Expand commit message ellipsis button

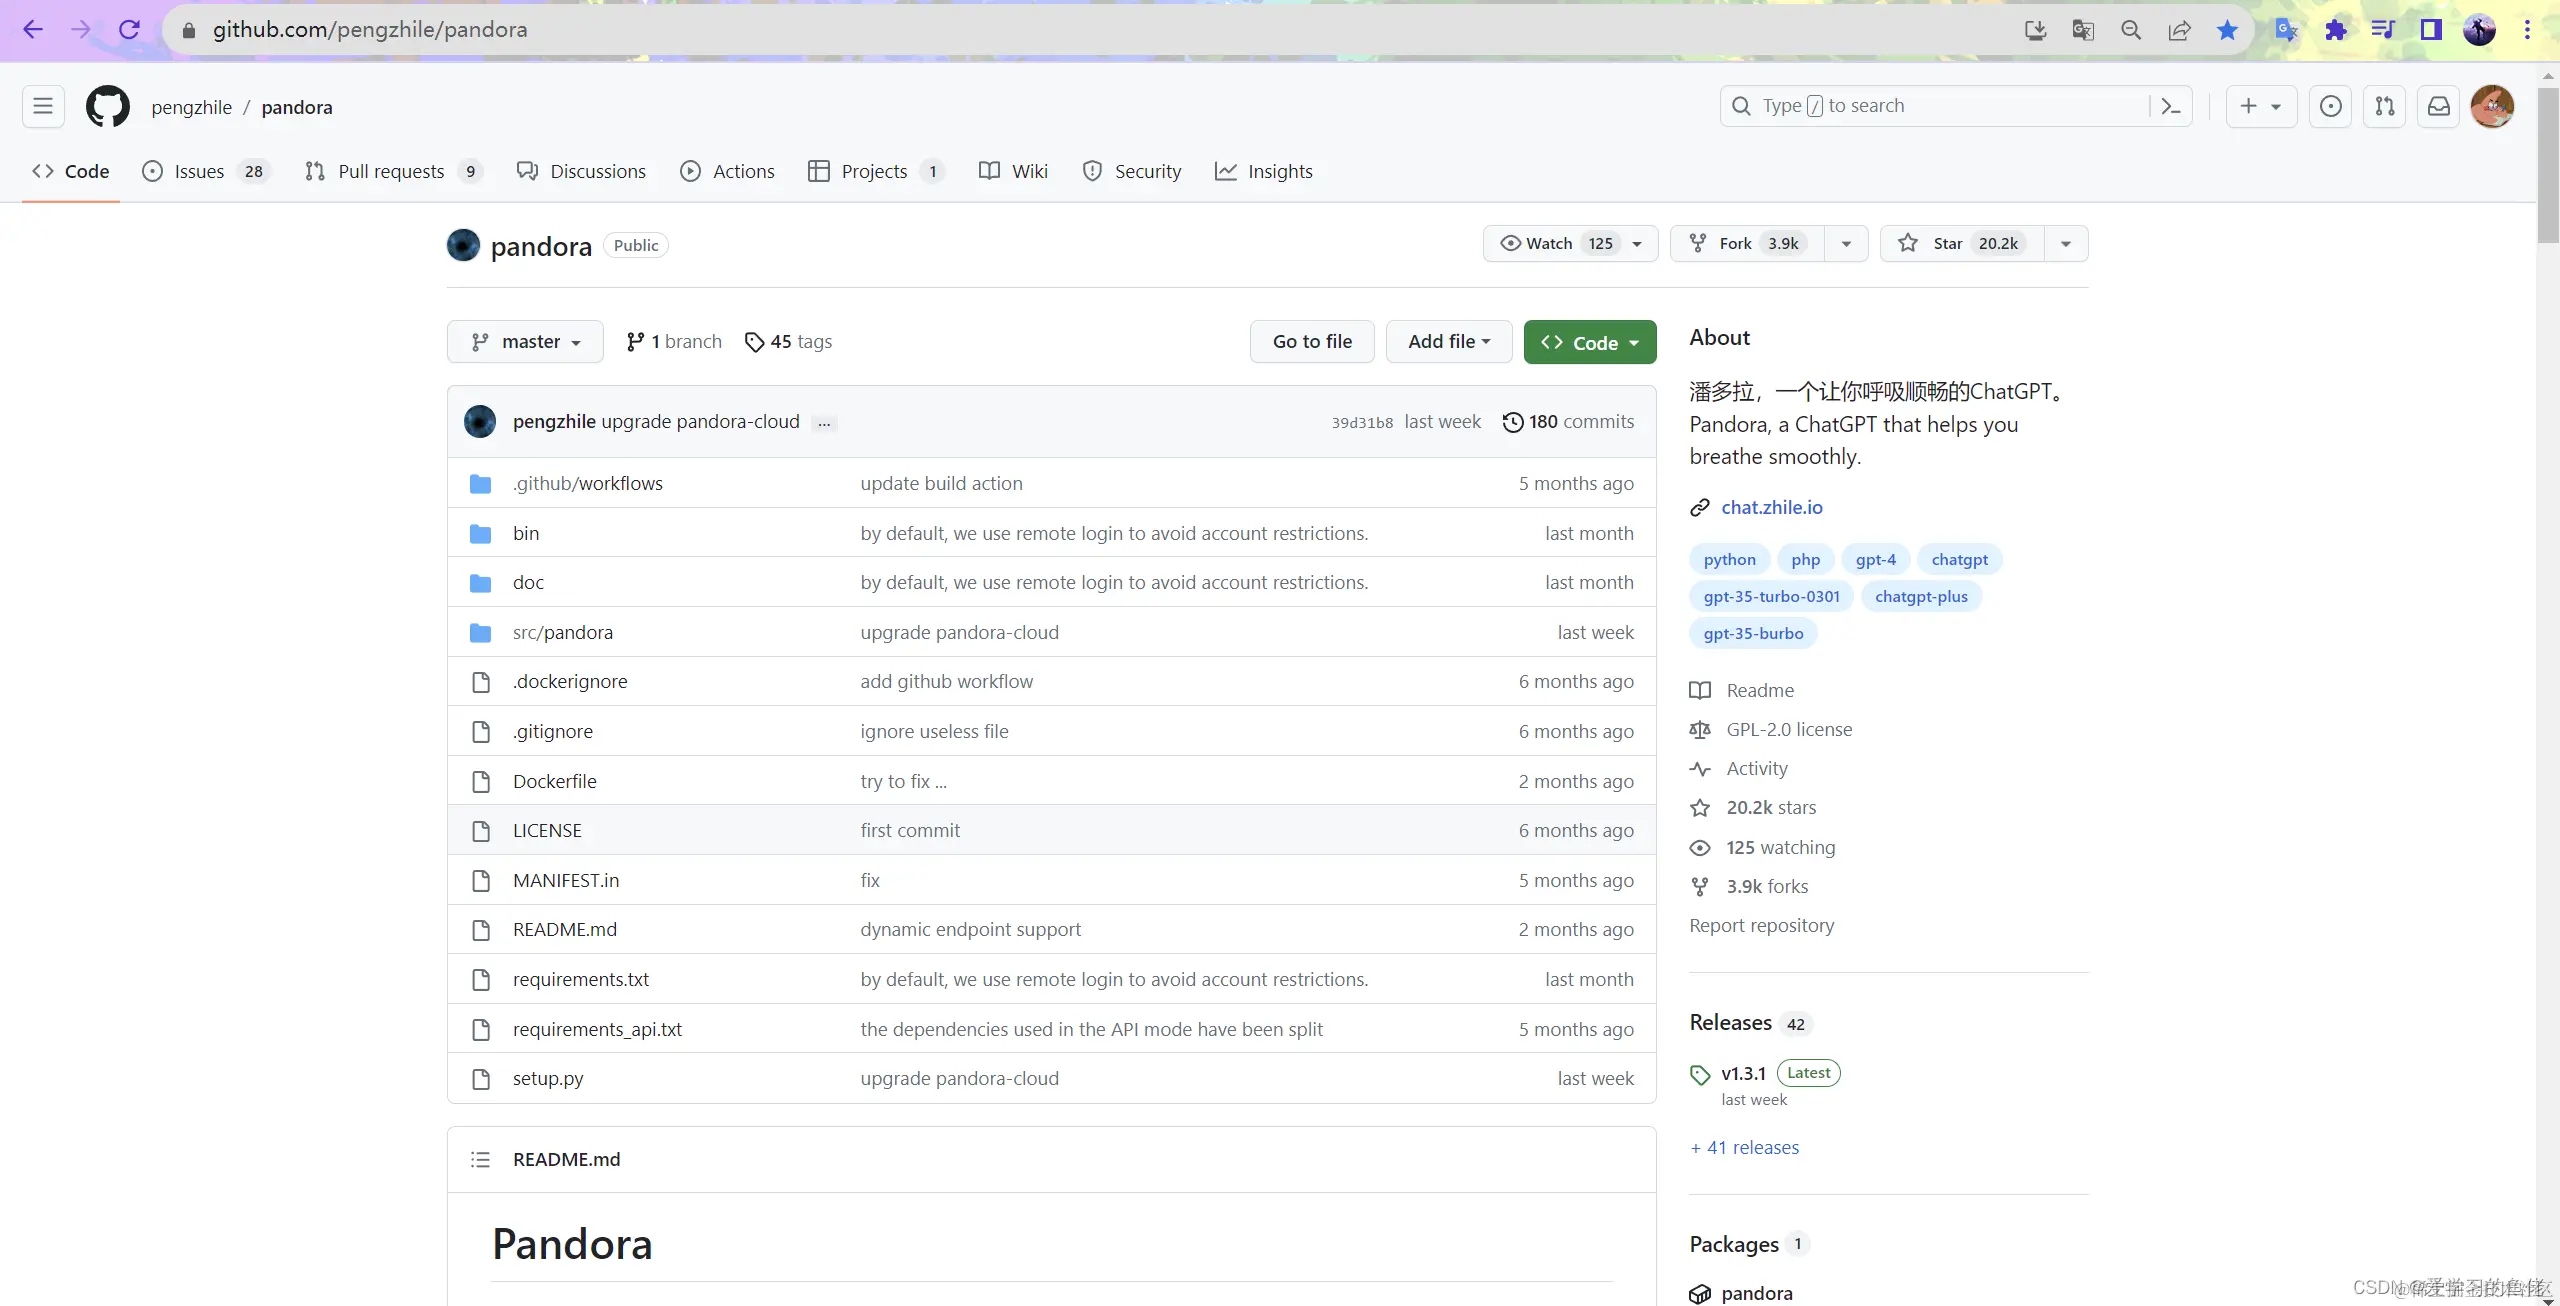(824, 423)
